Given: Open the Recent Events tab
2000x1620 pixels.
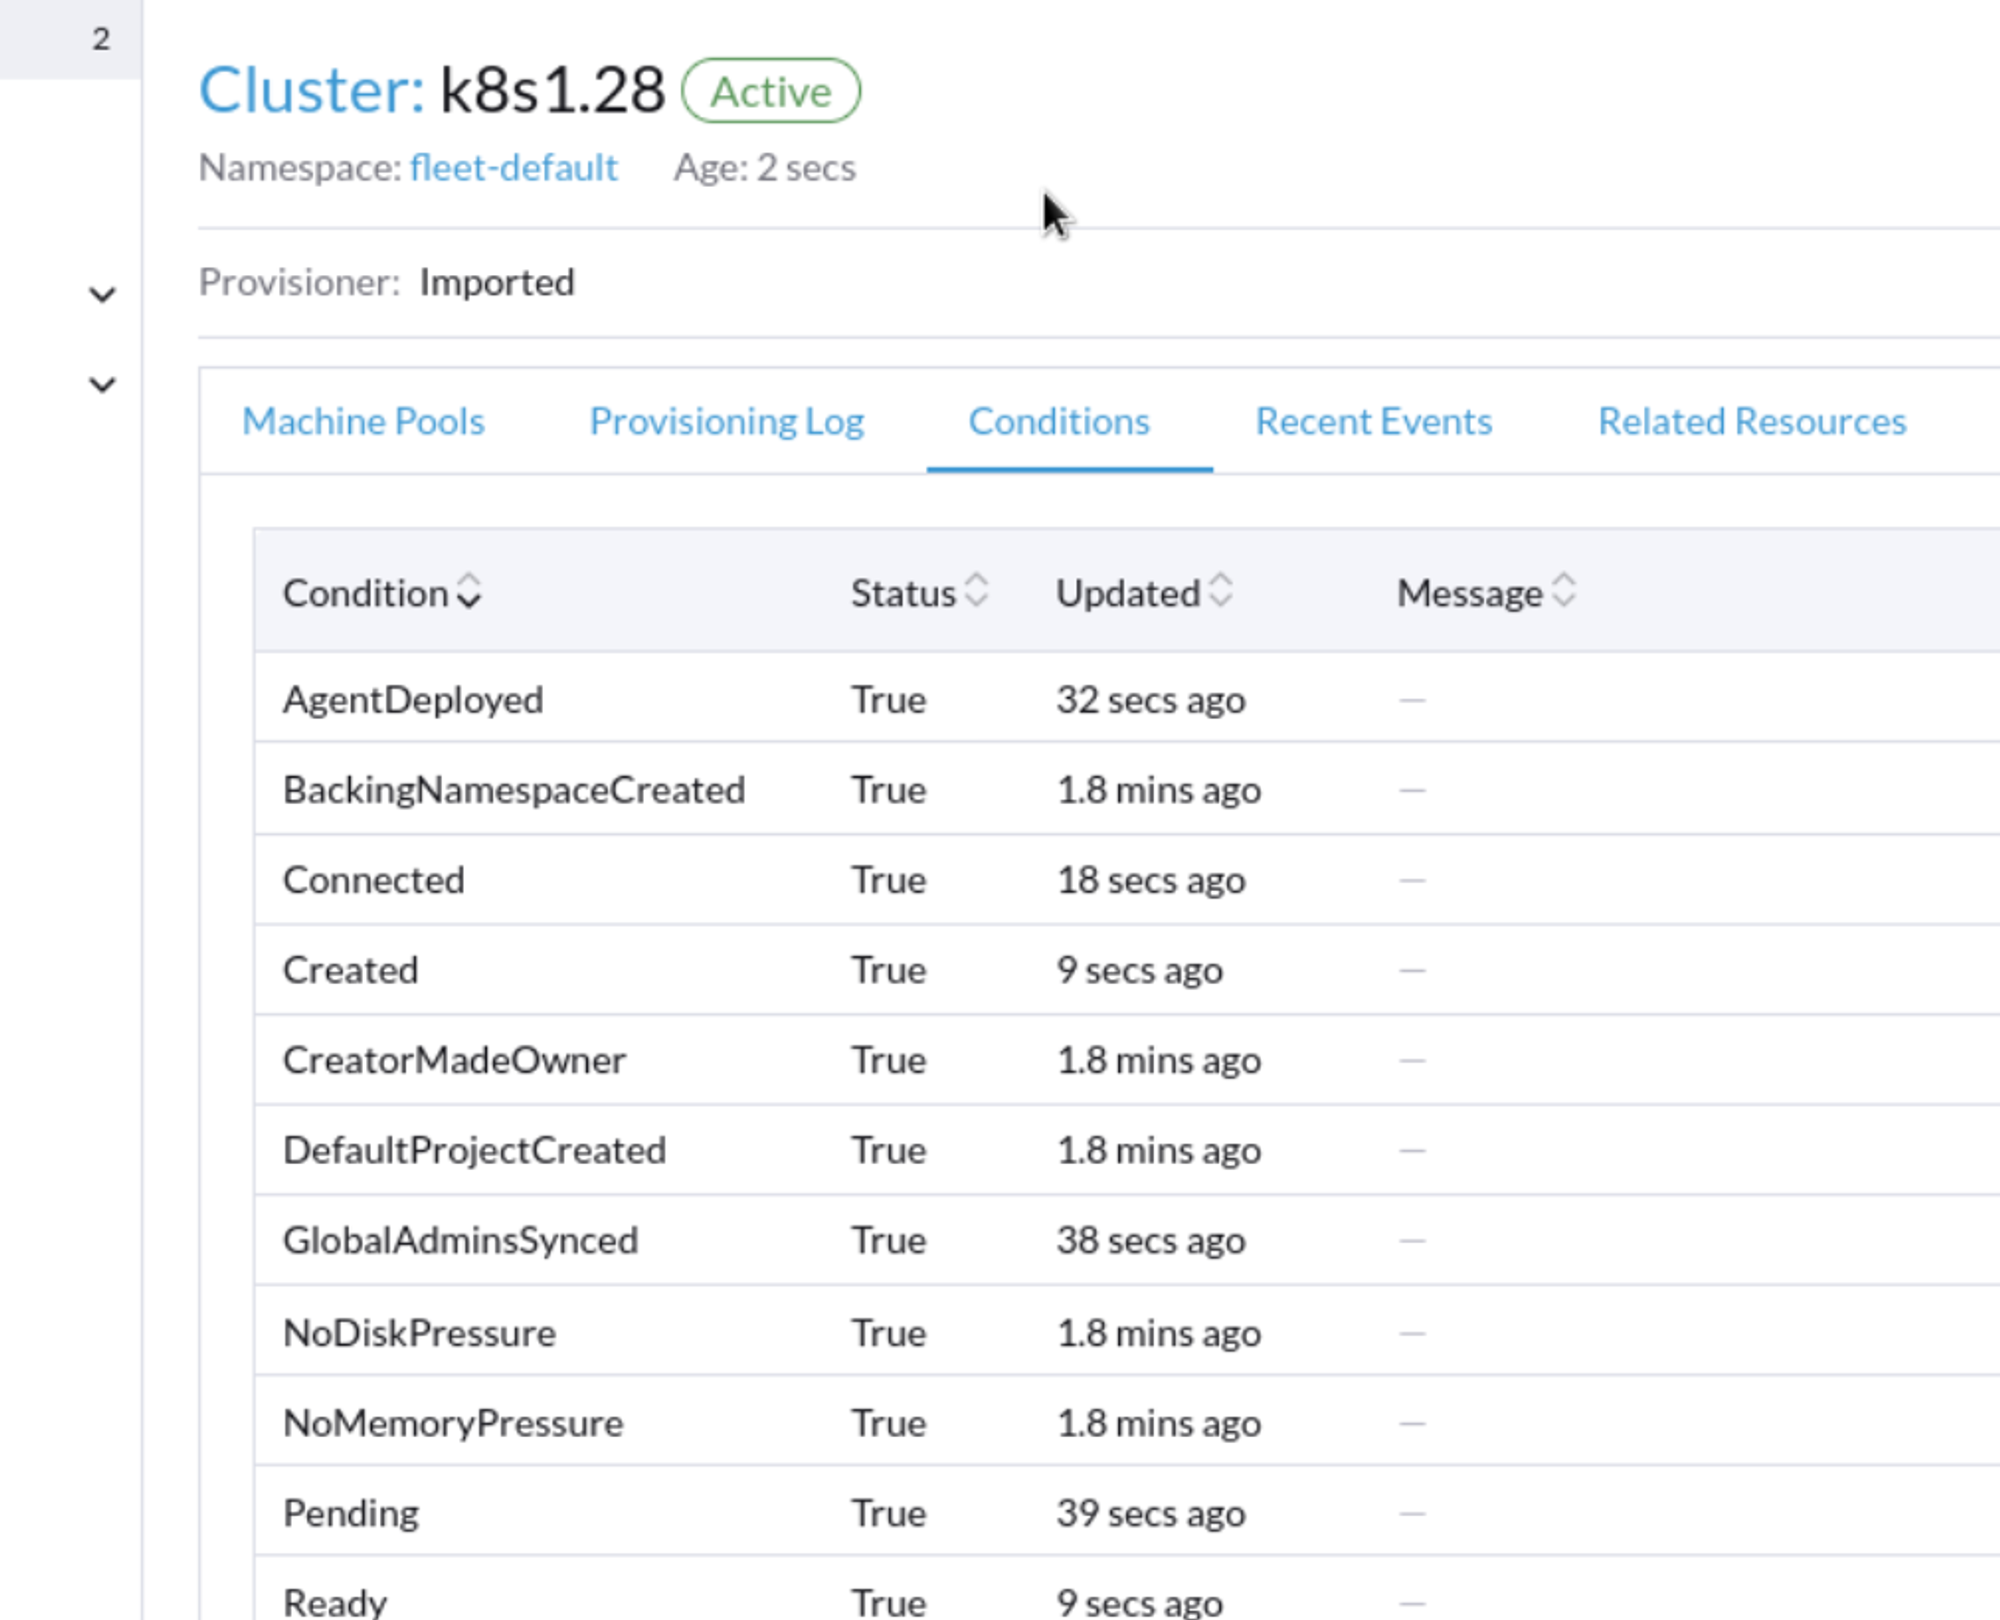Looking at the screenshot, I should pyautogui.click(x=1373, y=421).
